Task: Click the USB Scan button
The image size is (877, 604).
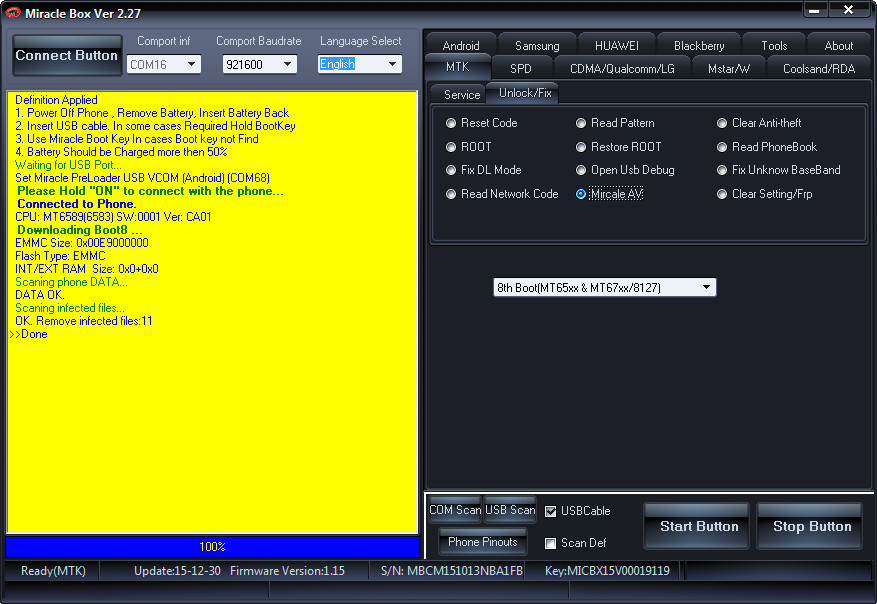Action: click(510, 509)
